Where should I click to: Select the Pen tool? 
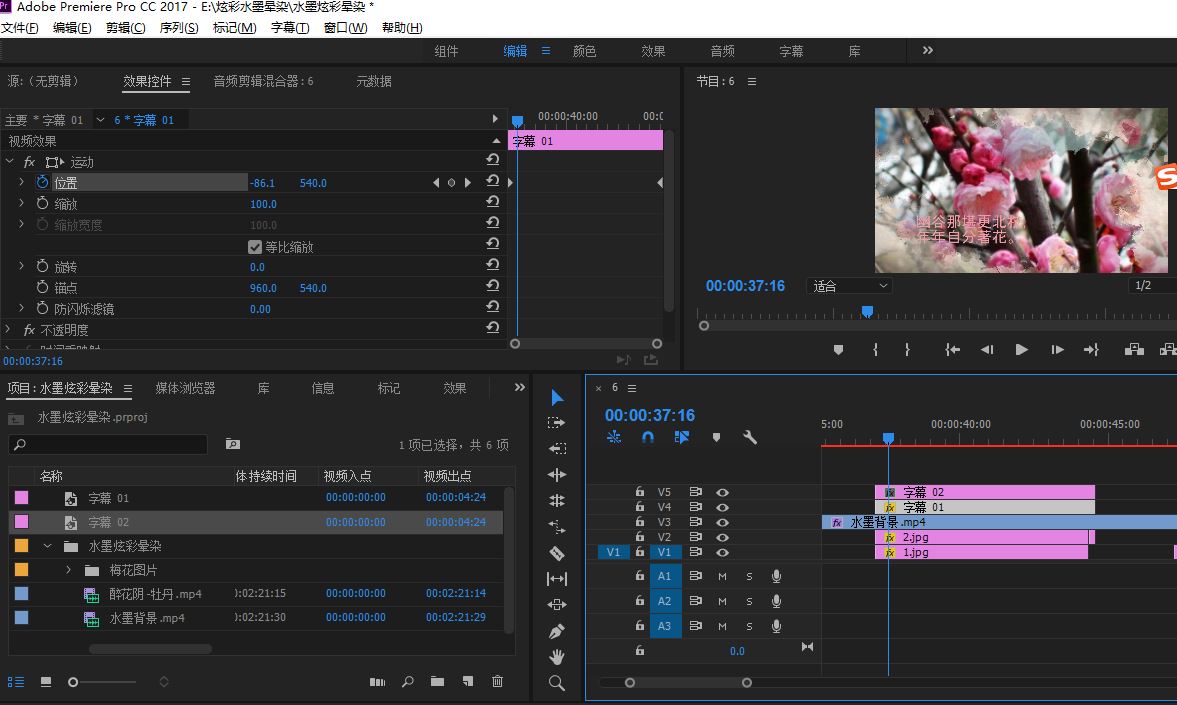557,631
